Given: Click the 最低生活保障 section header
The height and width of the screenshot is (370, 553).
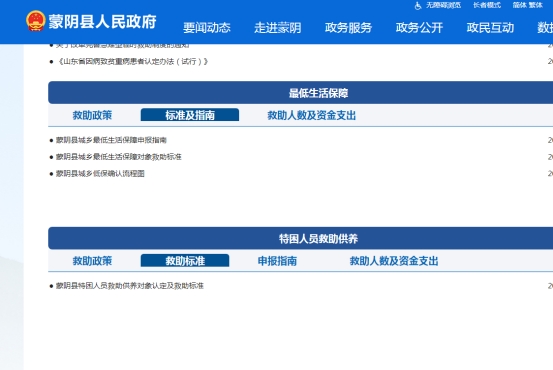Looking at the screenshot, I should pos(318,93).
